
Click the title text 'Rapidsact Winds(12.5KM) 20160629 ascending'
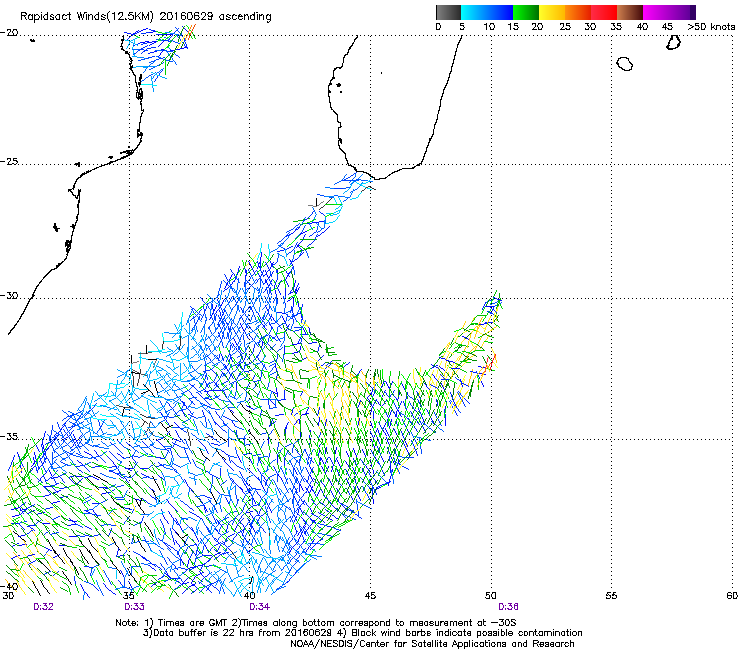(x=146, y=17)
